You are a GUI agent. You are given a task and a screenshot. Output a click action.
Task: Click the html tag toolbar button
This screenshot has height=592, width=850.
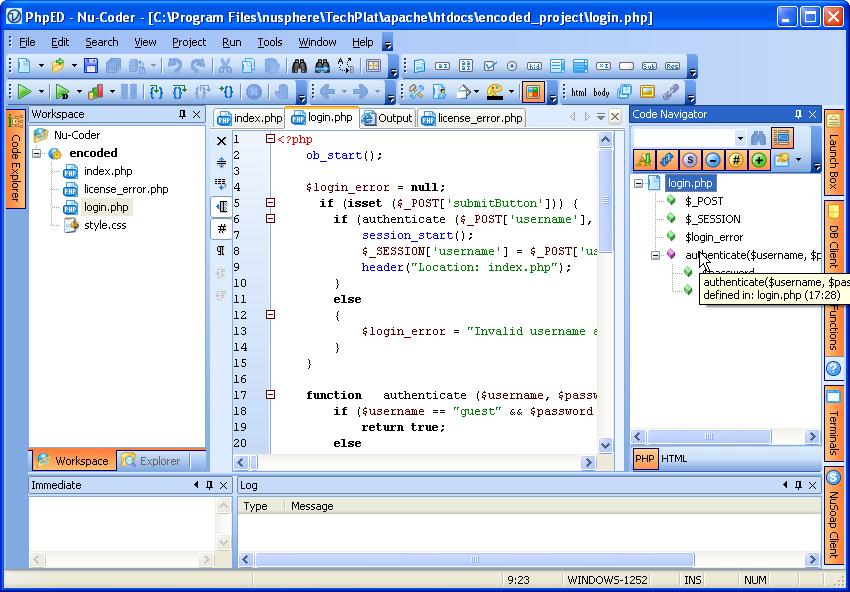579,92
